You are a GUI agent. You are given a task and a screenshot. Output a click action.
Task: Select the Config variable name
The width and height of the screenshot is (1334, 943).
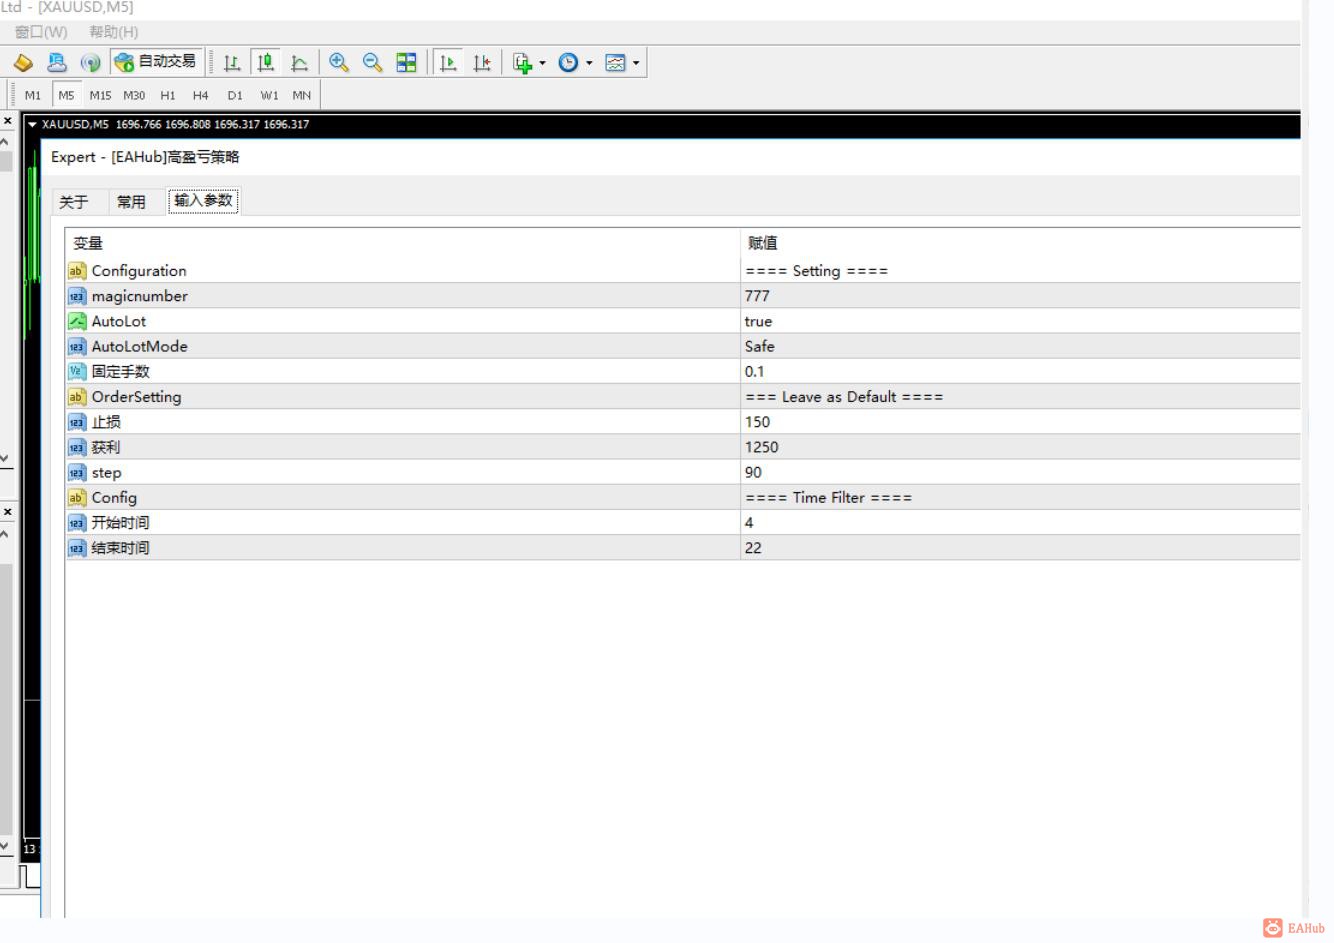[114, 497]
